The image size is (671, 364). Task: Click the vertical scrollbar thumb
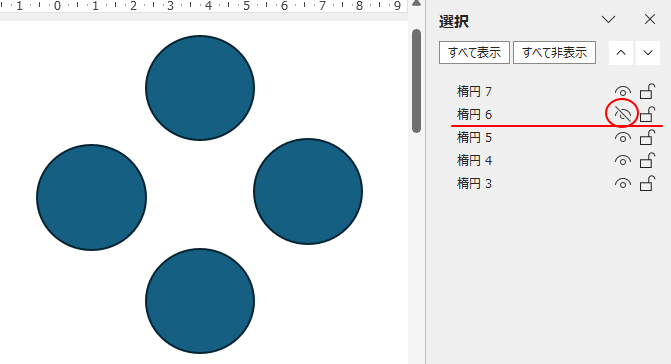pyautogui.click(x=416, y=81)
